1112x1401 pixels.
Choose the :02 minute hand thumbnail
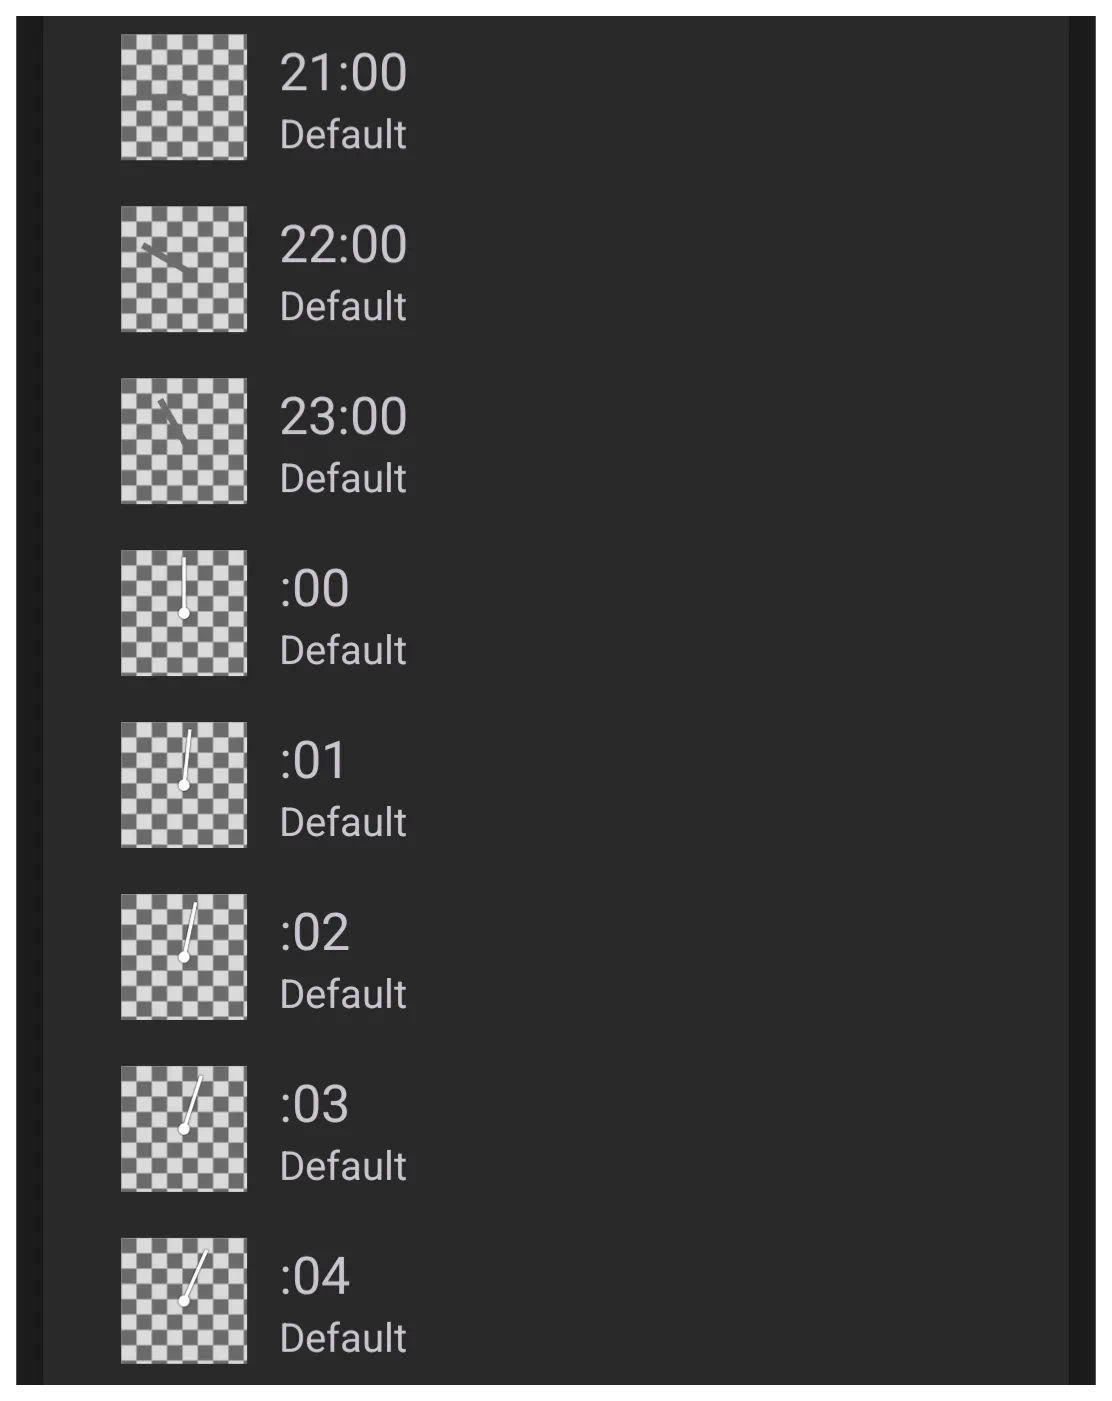(x=184, y=957)
